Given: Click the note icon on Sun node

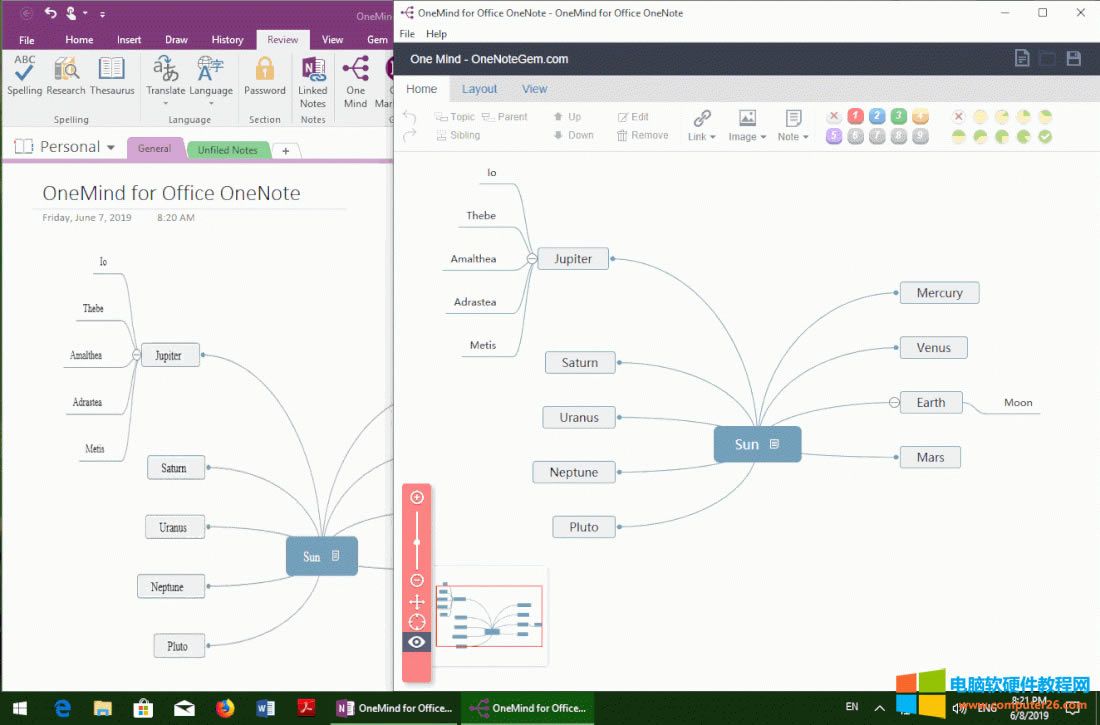Looking at the screenshot, I should (774, 444).
